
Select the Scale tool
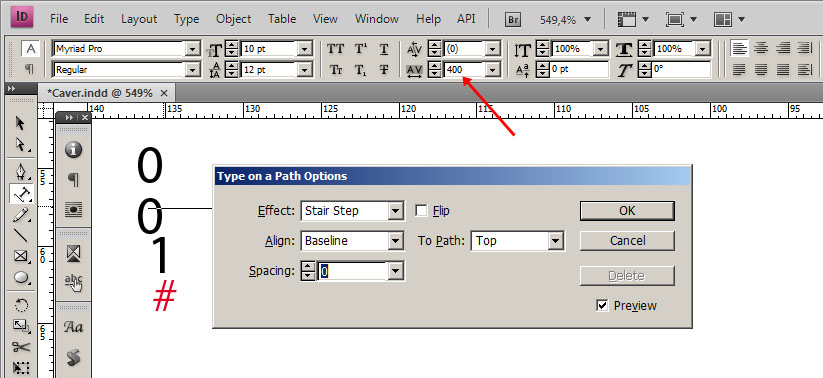[x=21, y=326]
